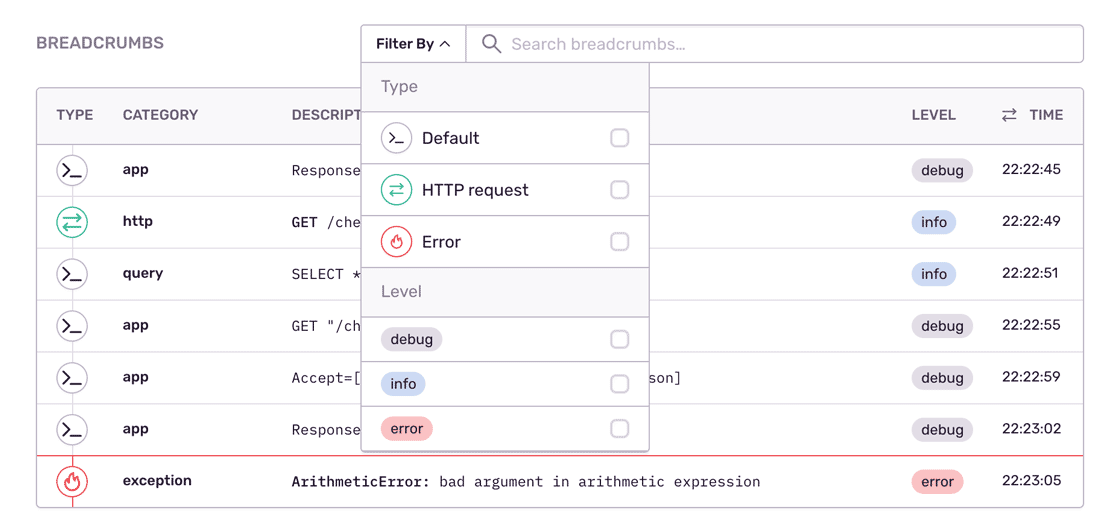The height and width of the screenshot is (532, 1120).
Task: Click the search magnifier icon
Action: pyautogui.click(x=491, y=44)
